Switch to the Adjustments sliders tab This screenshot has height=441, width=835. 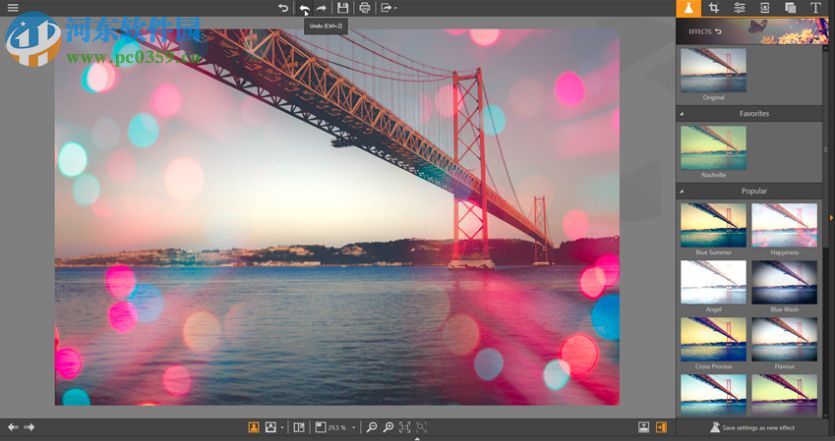click(739, 8)
